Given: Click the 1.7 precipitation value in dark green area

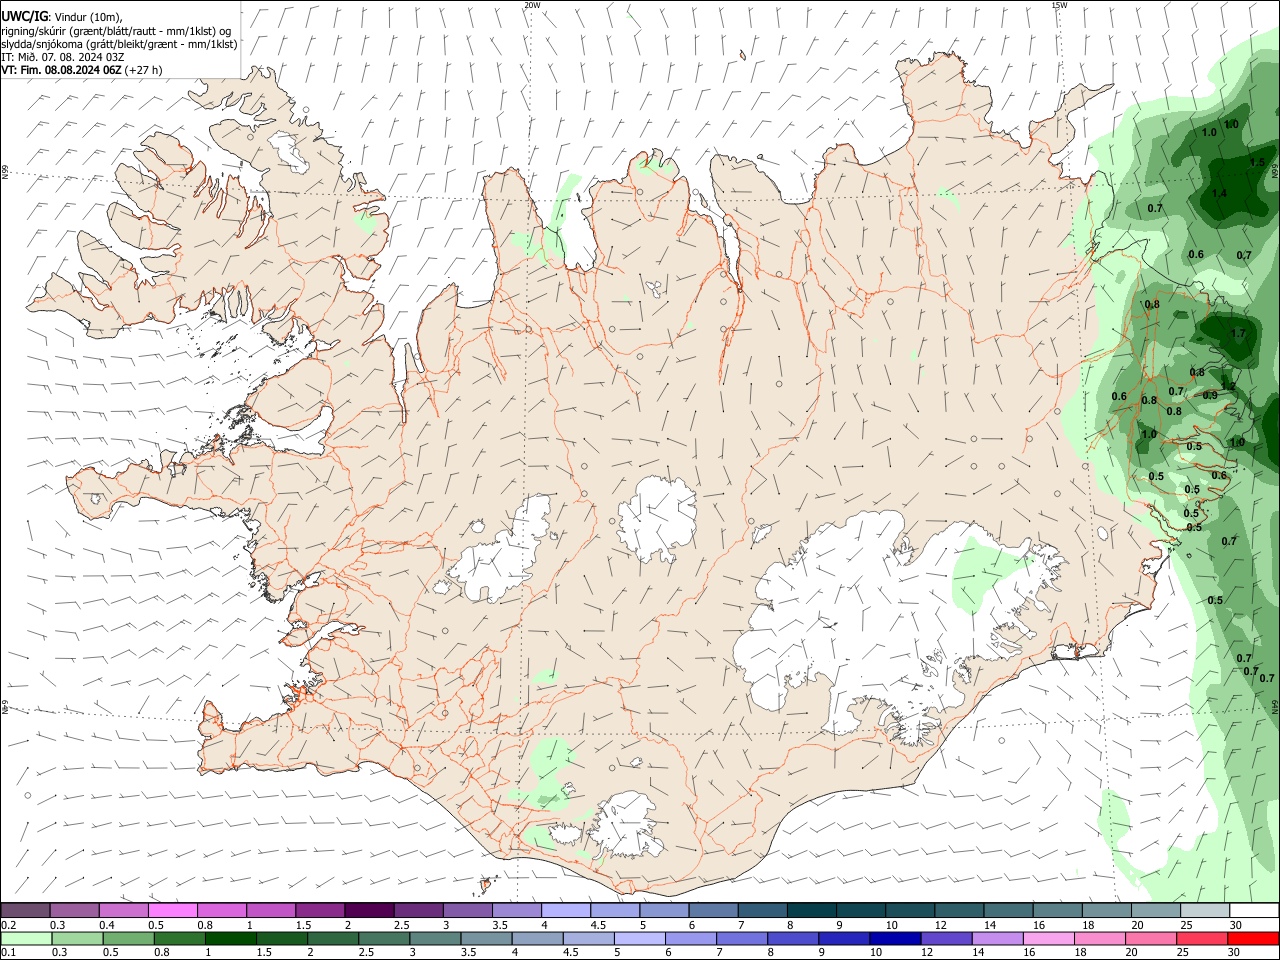Looking at the screenshot, I should (x=1238, y=334).
